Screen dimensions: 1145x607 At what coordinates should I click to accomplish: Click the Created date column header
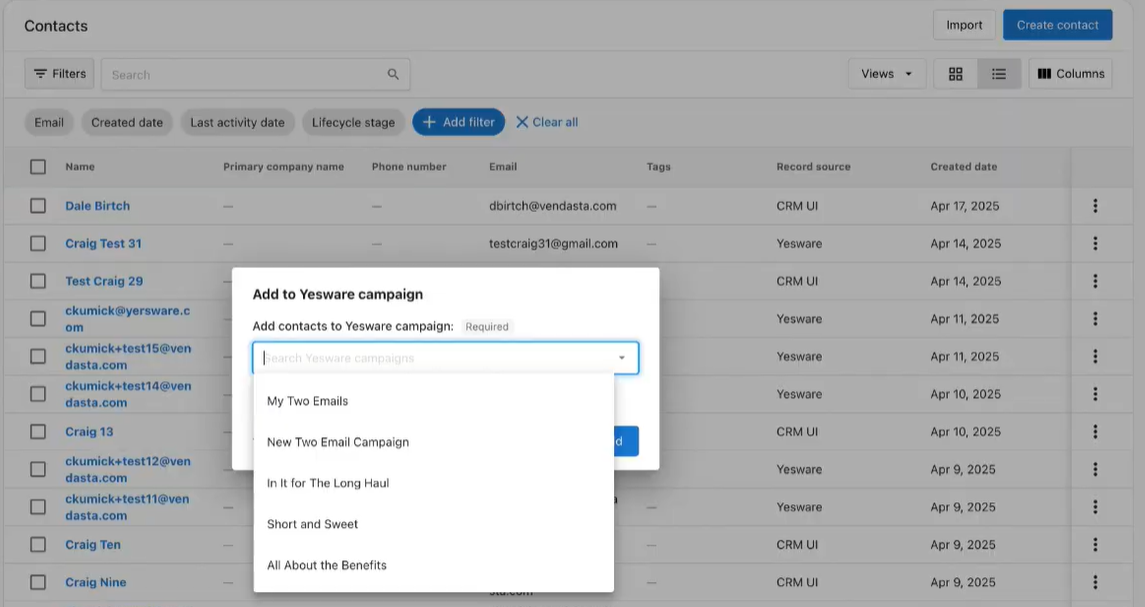(963, 167)
